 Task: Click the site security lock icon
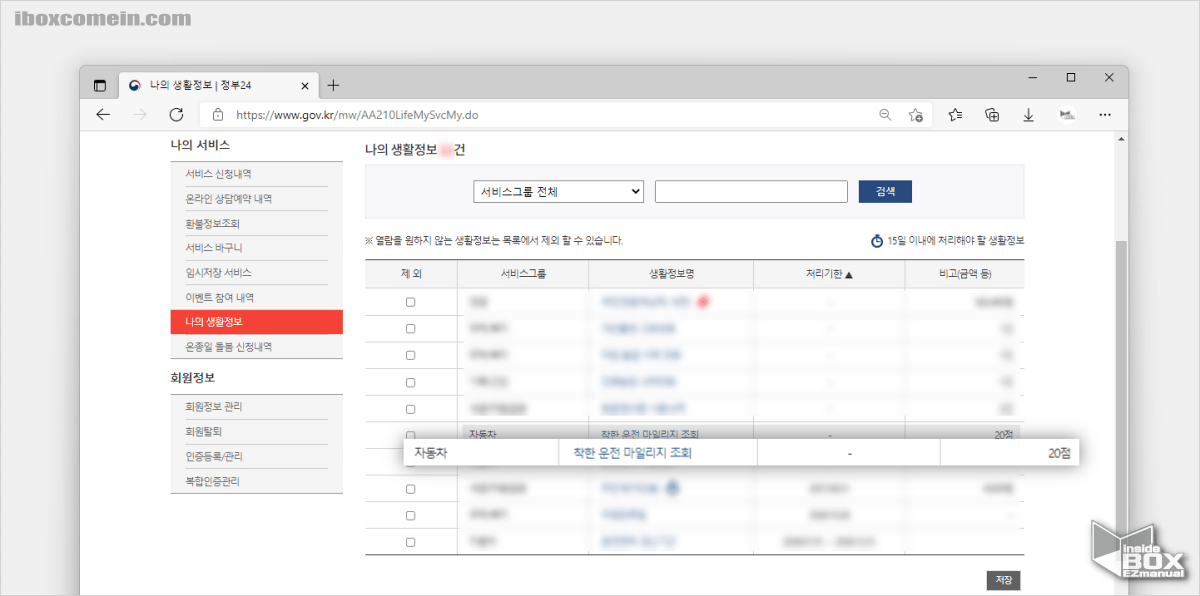218,114
